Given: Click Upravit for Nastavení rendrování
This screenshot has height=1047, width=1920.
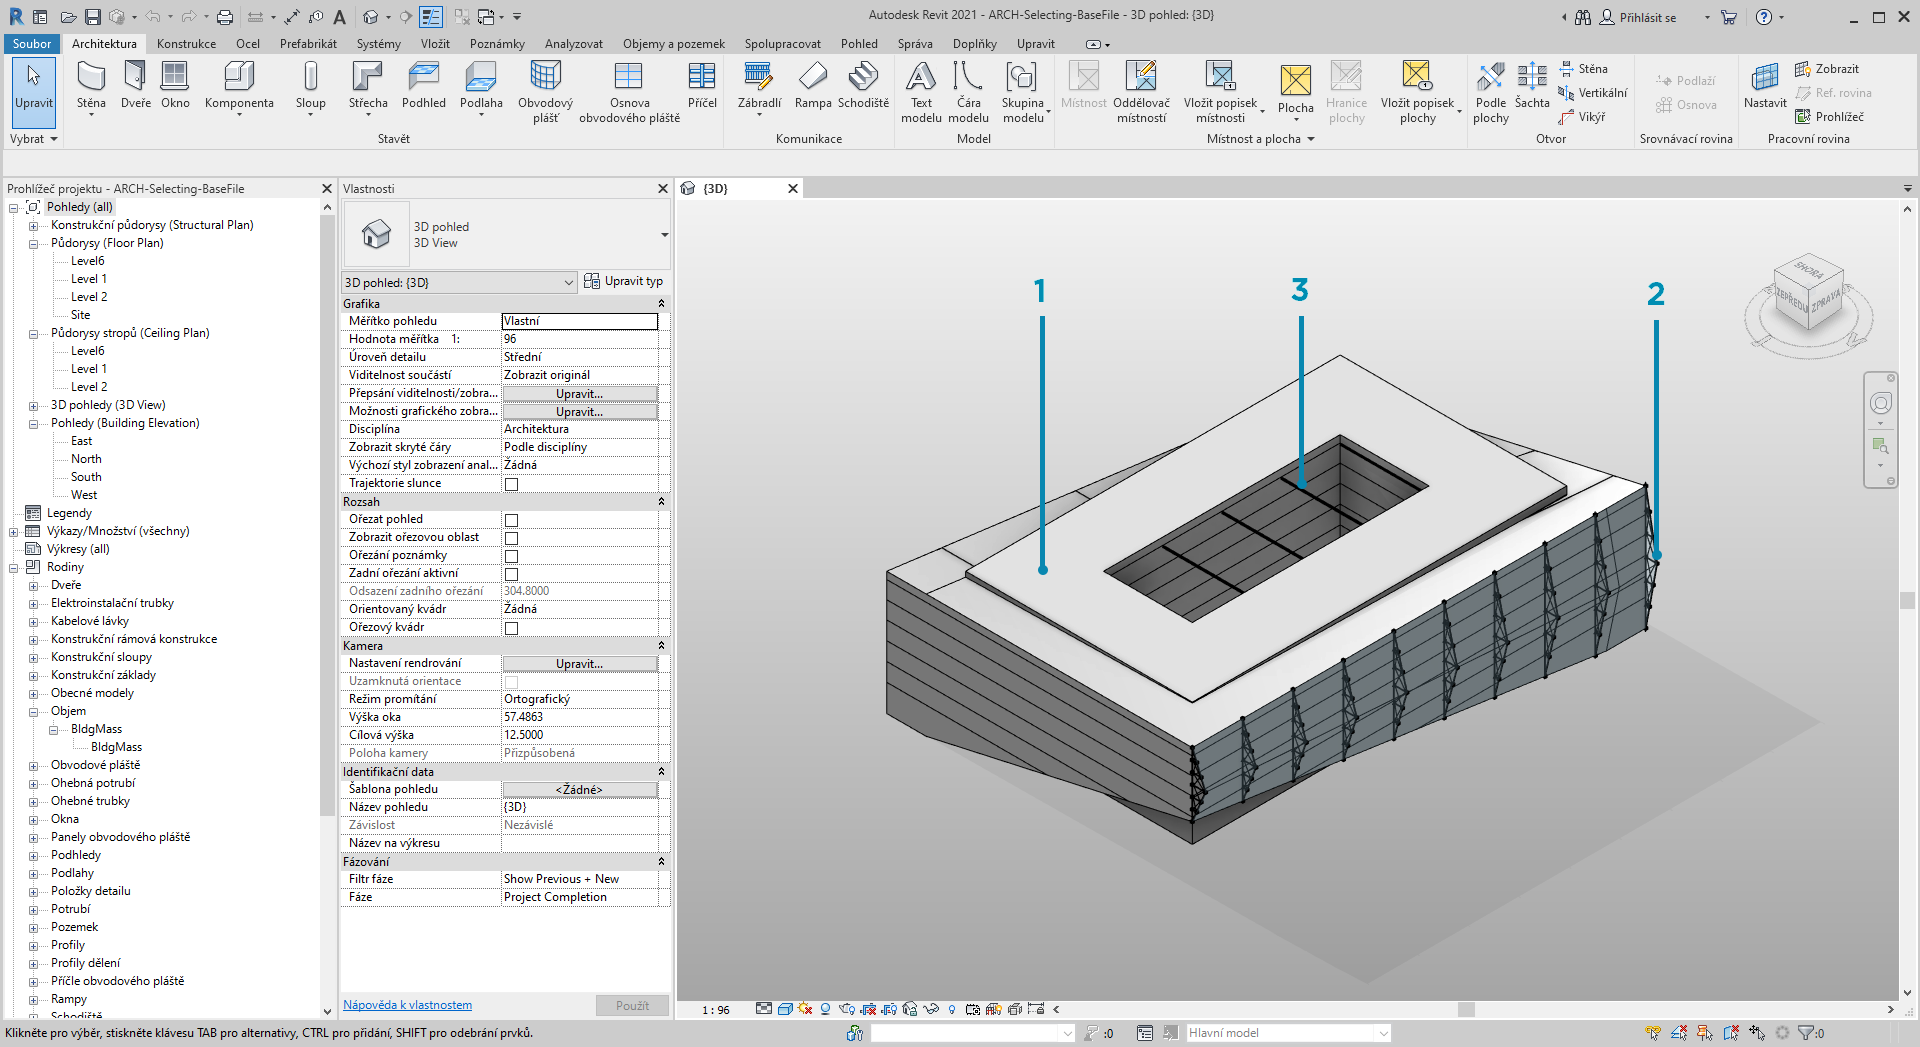Looking at the screenshot, I should tap(580, 664).
